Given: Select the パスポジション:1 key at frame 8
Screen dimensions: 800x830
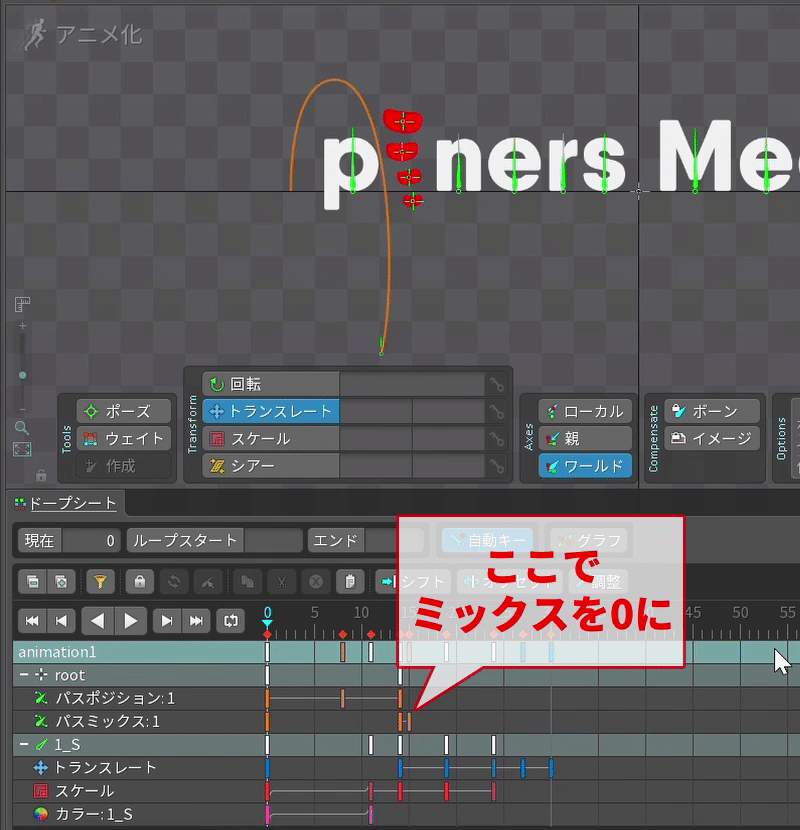Looking at the screenshot, I should click(x=343, y=699).
